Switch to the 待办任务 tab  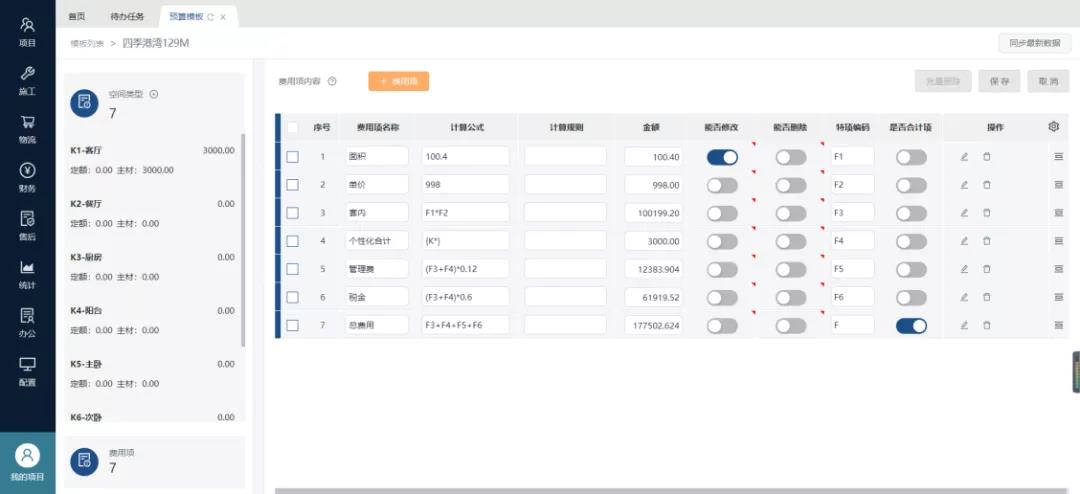[126, 17]
